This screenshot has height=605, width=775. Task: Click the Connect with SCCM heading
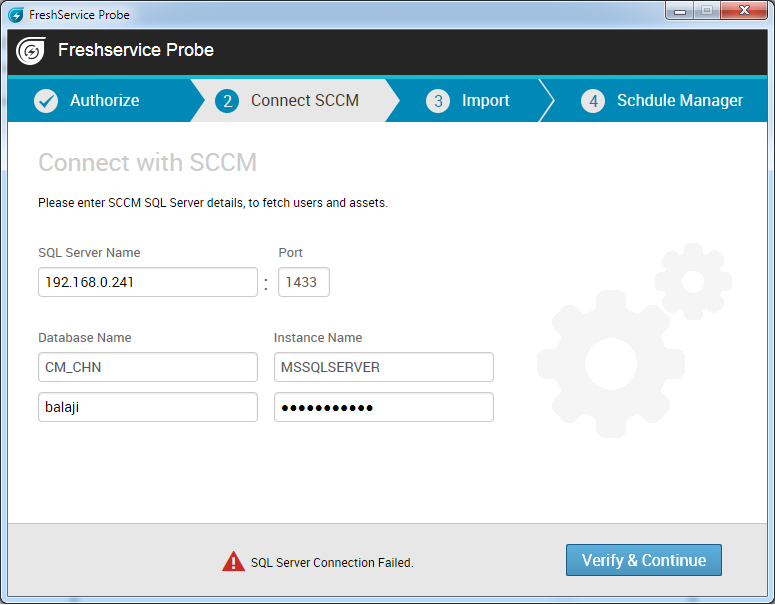(x=147, y=162)
